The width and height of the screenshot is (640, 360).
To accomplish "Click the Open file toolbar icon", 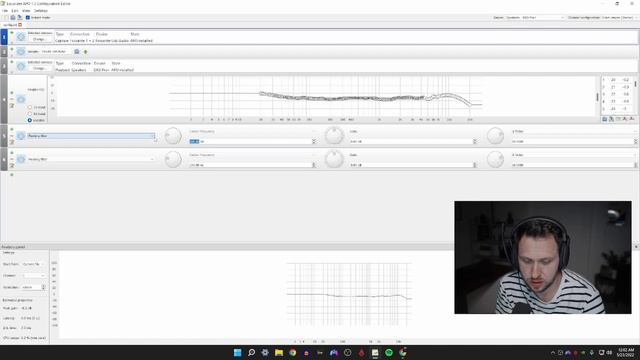I will coord(13,18).
